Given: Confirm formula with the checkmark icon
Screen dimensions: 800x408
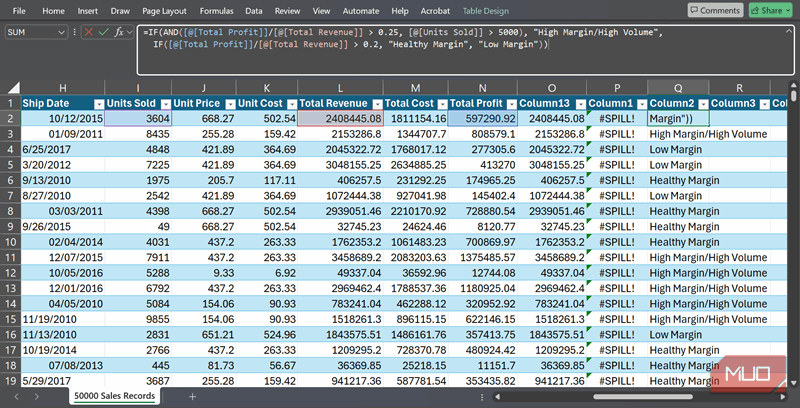Looking at the screenshot, I should (102, 32).
